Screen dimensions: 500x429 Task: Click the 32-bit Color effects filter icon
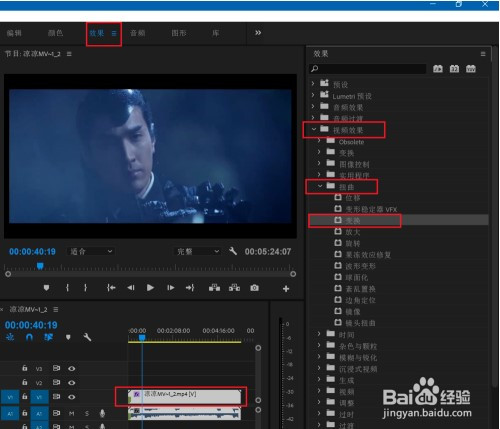point(454,69)
